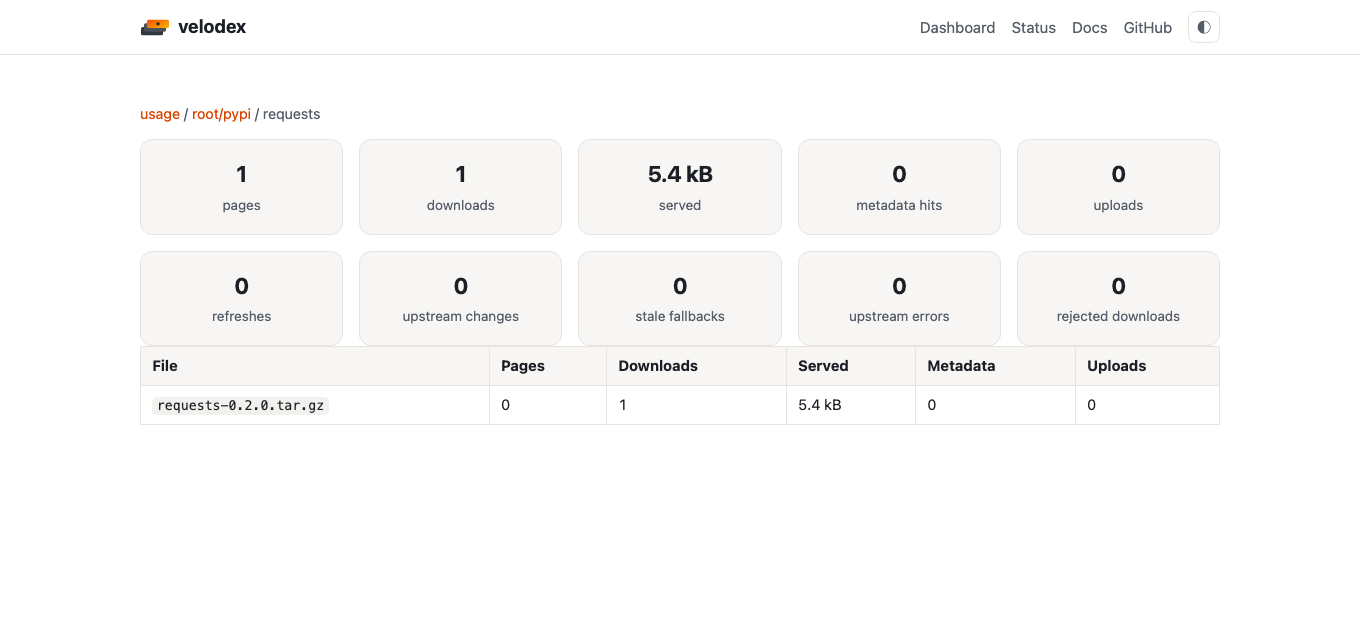This screenshot has width=1360, height=640.
Task: Click the 5.4 kB served card
Action: (x=680, y=187)
